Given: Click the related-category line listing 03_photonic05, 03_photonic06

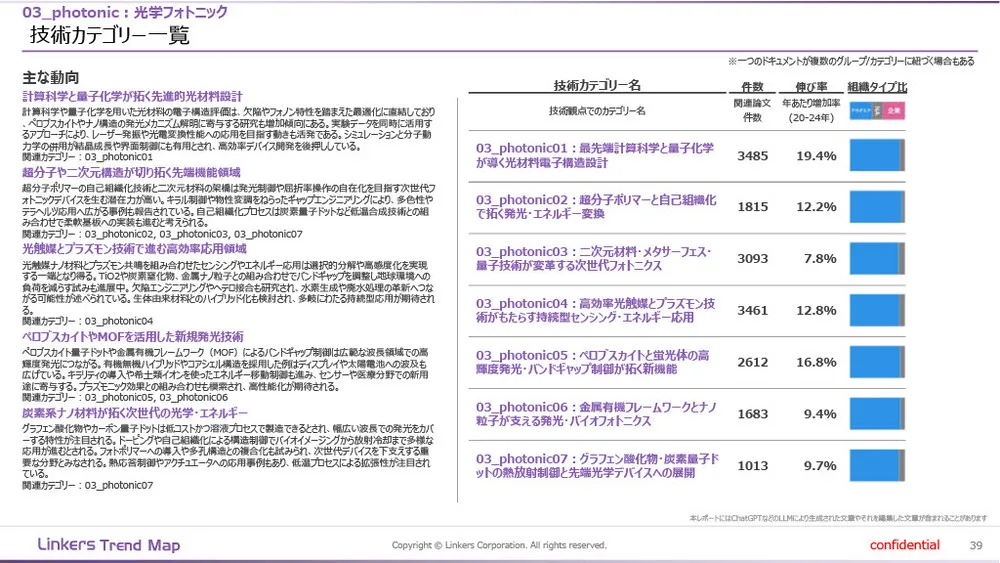Looking at the screenshot, I should 125,397.
